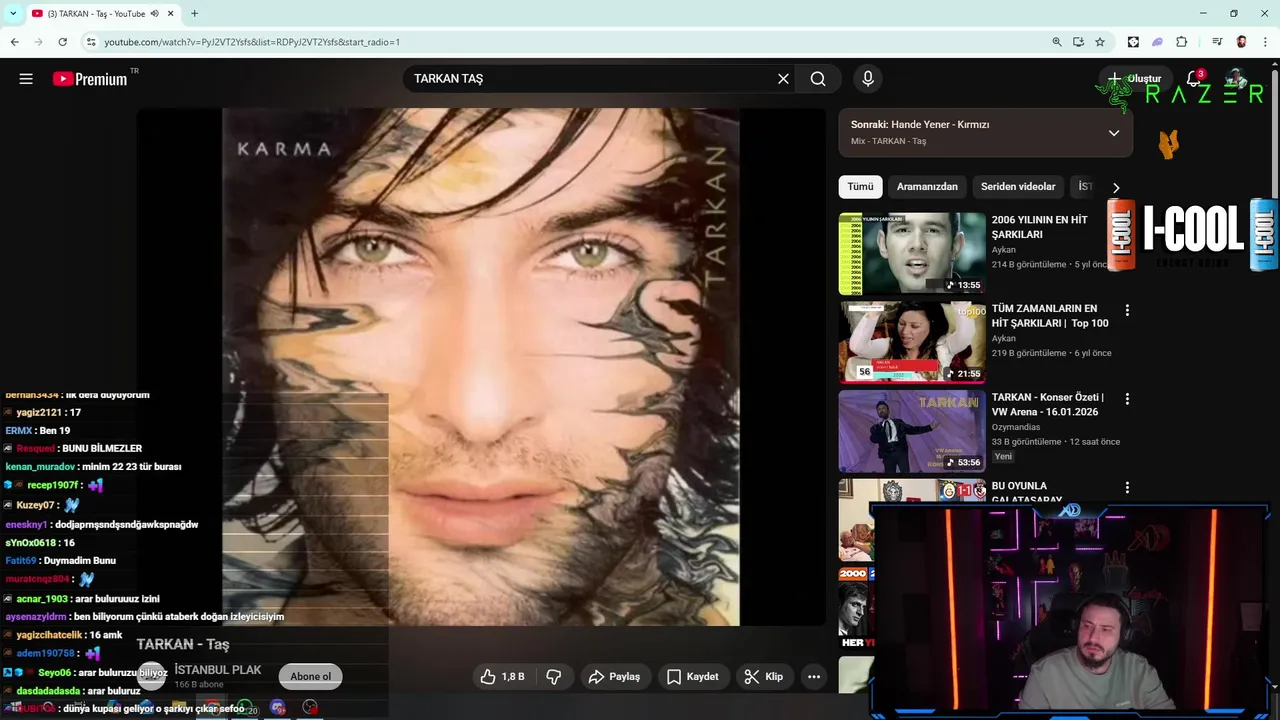Clear the search box with the X

pyautogui.click(x=783, y=79)
